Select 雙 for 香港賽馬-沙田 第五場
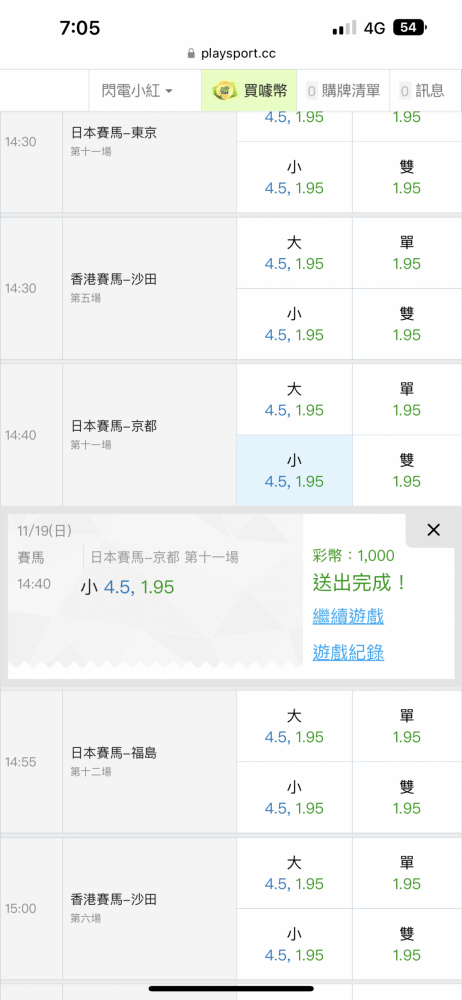 click(x=406, y=324)
